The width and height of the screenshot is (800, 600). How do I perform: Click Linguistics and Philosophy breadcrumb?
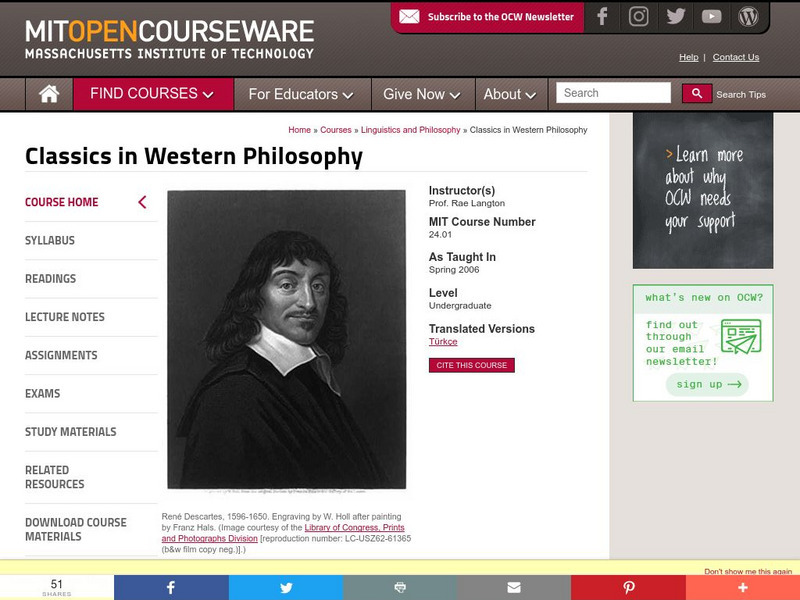pyautogui.click(x=411, y=130)
